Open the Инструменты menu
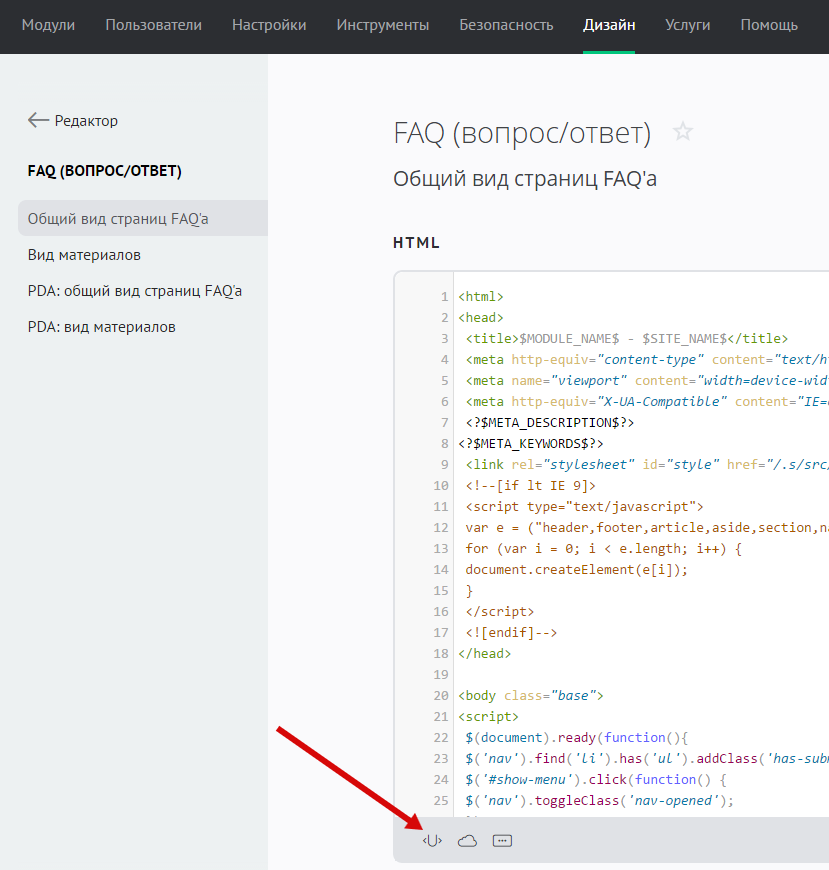 coord(383,25)
